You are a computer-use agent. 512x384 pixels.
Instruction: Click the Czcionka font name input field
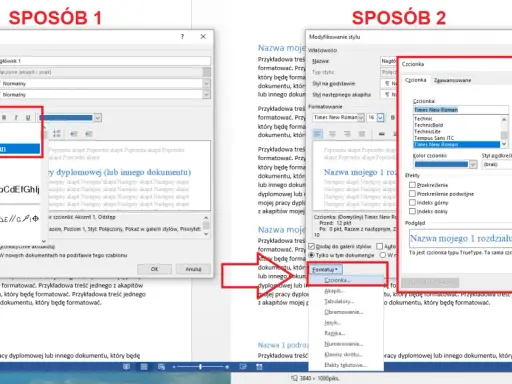pos(461,110)
